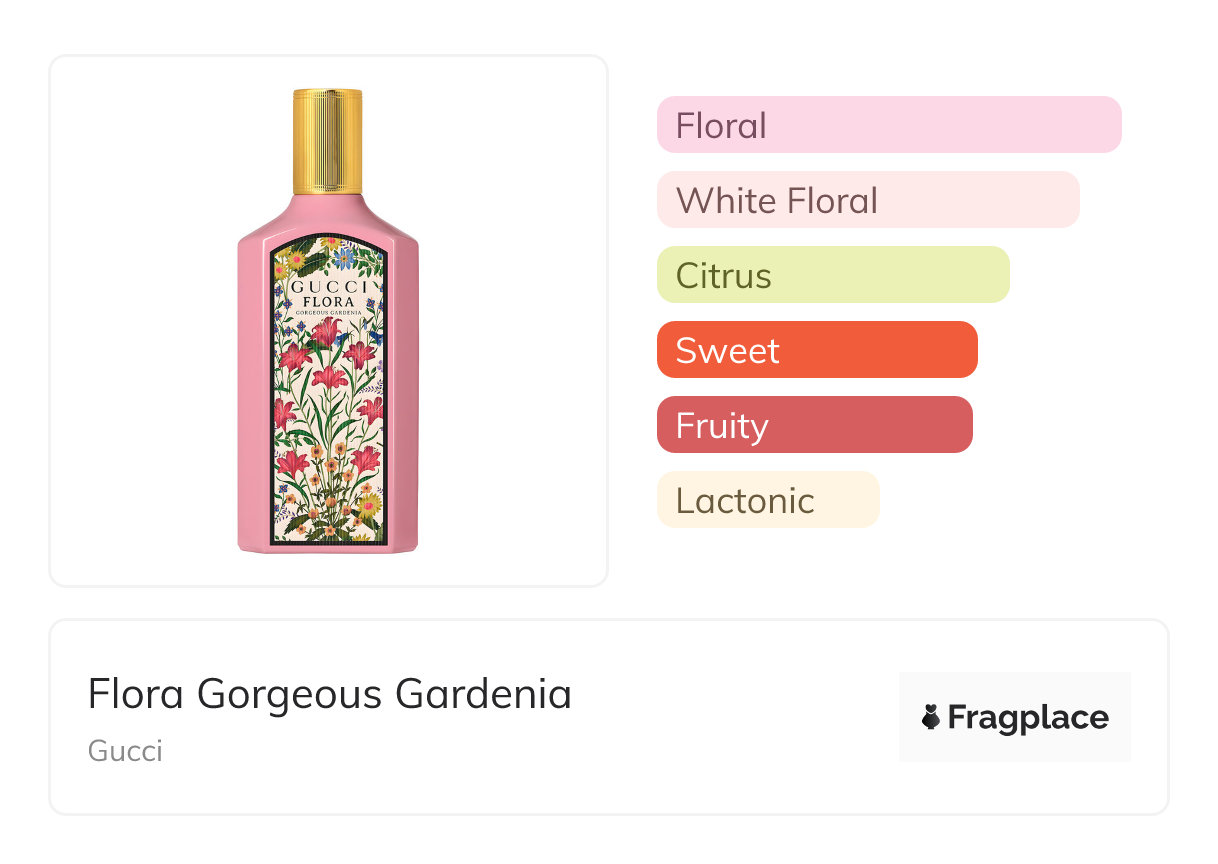Click the gold cap of the perfume bottle
The image size is (1218, 864).
pos(327,140)
